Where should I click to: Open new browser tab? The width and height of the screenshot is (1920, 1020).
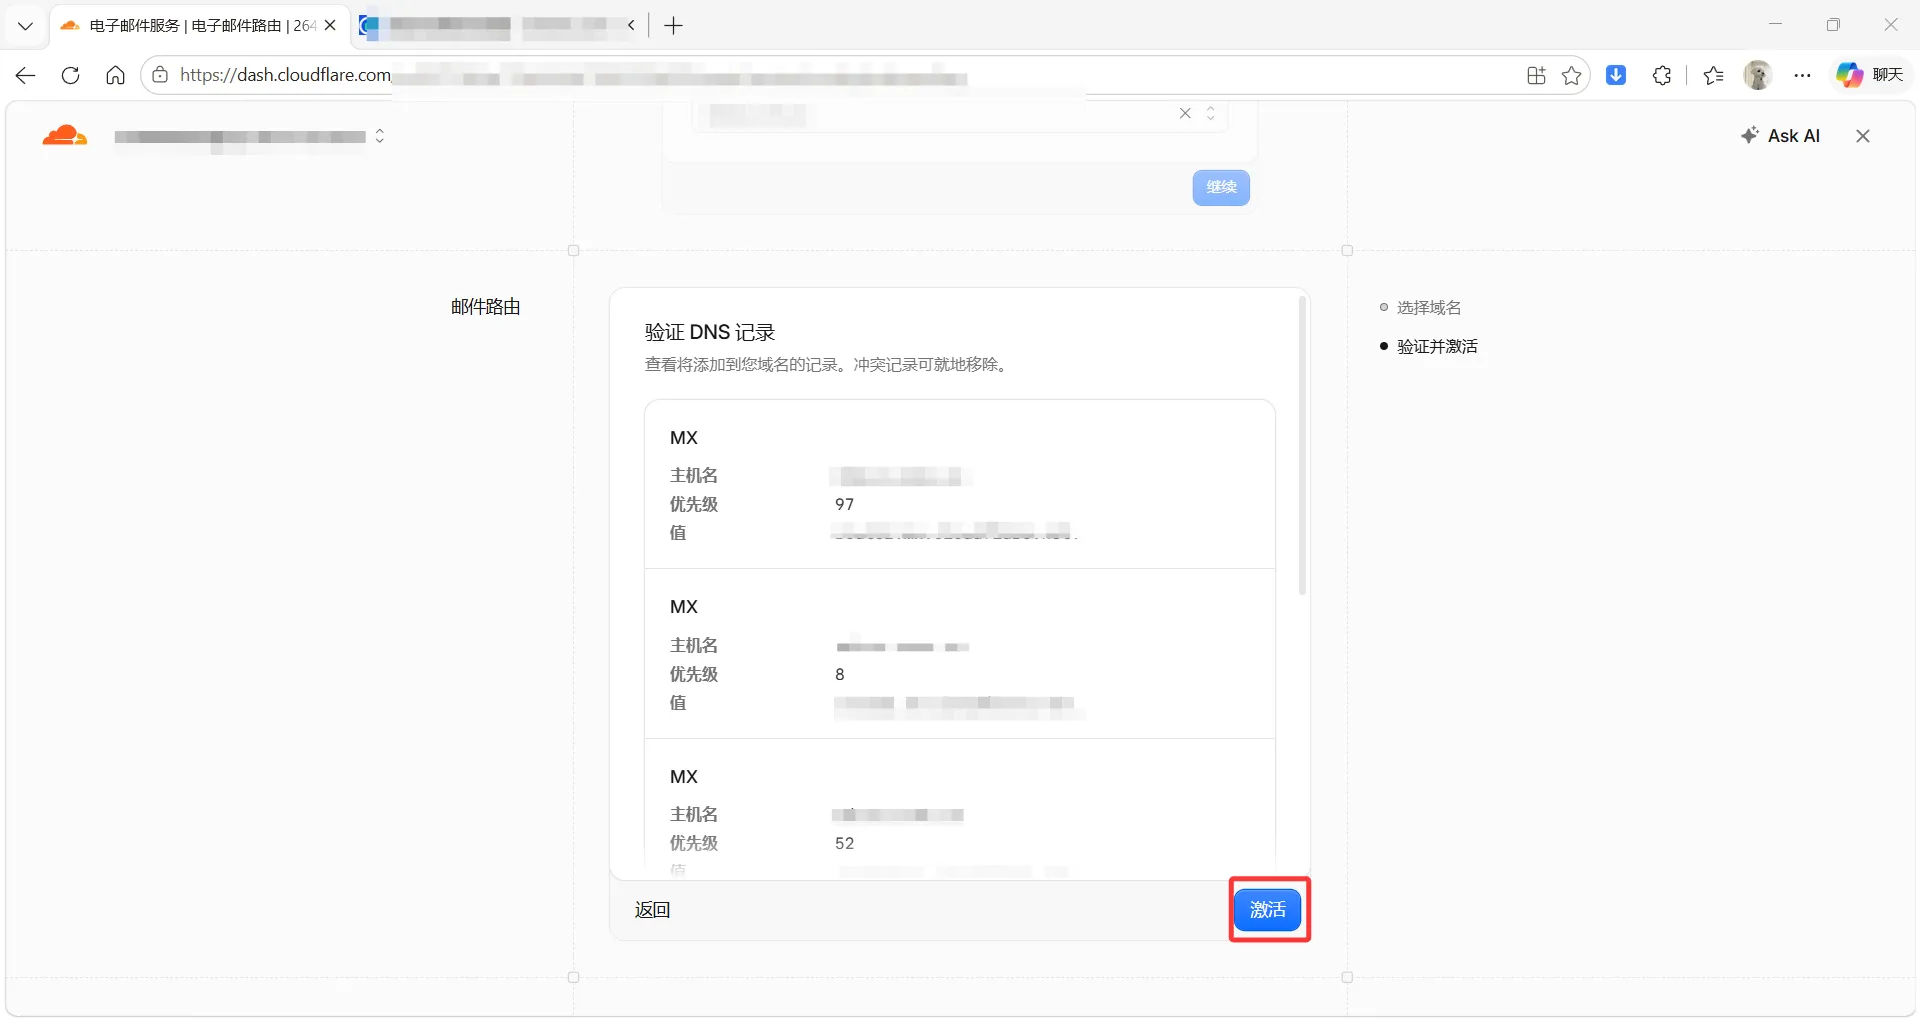674,26
